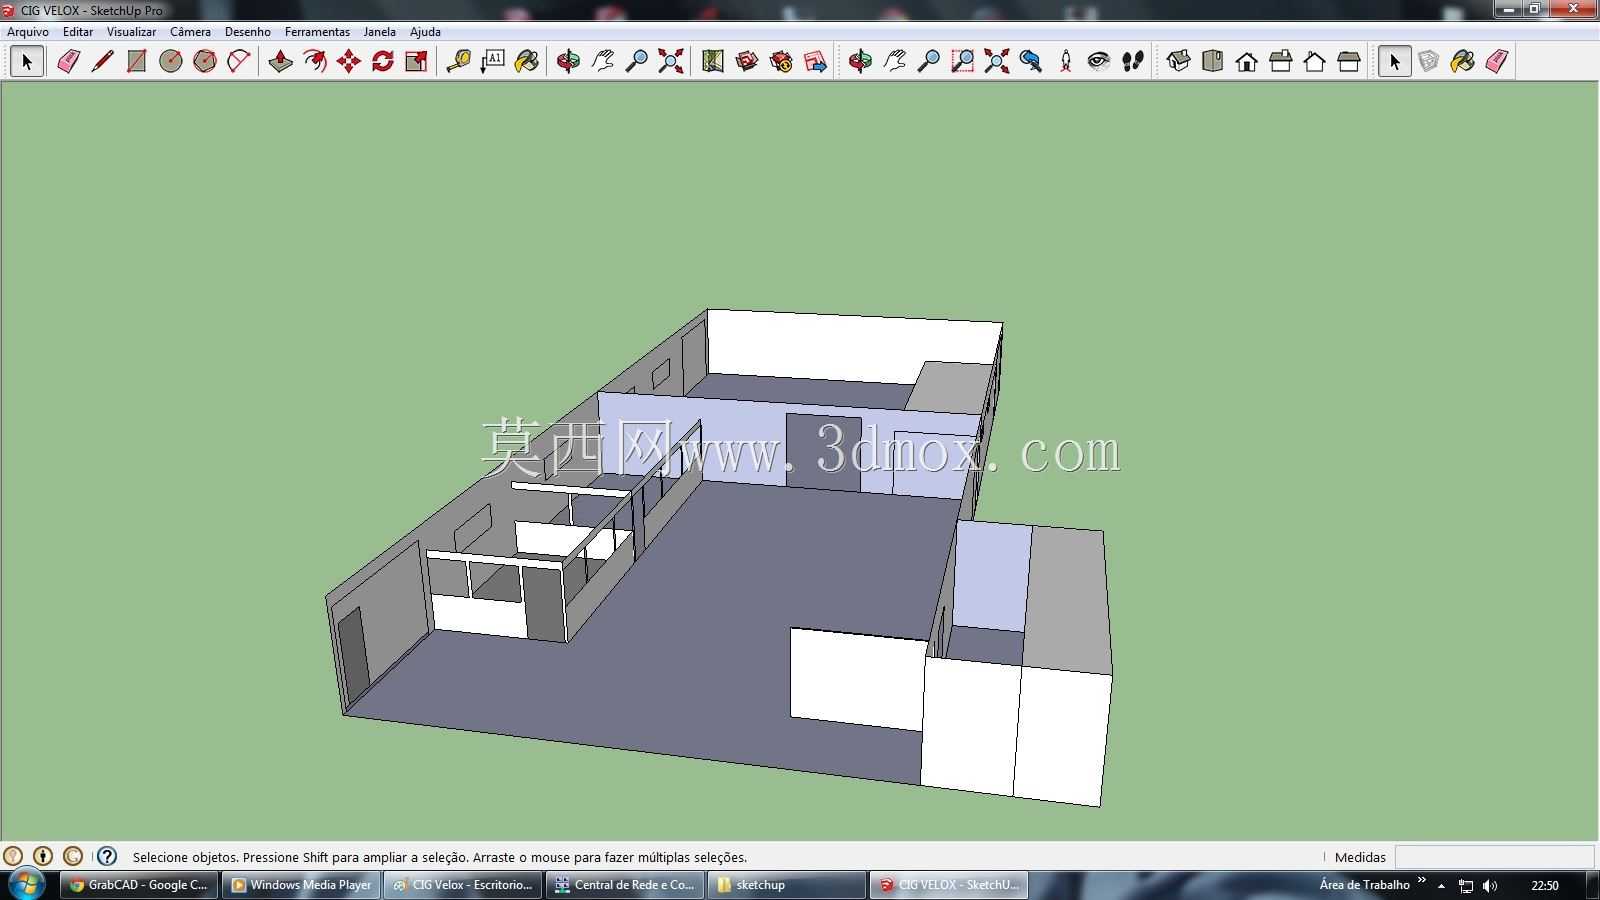Select the Arc drawing tool
The image size is (1600, 900).
[238, 61]
